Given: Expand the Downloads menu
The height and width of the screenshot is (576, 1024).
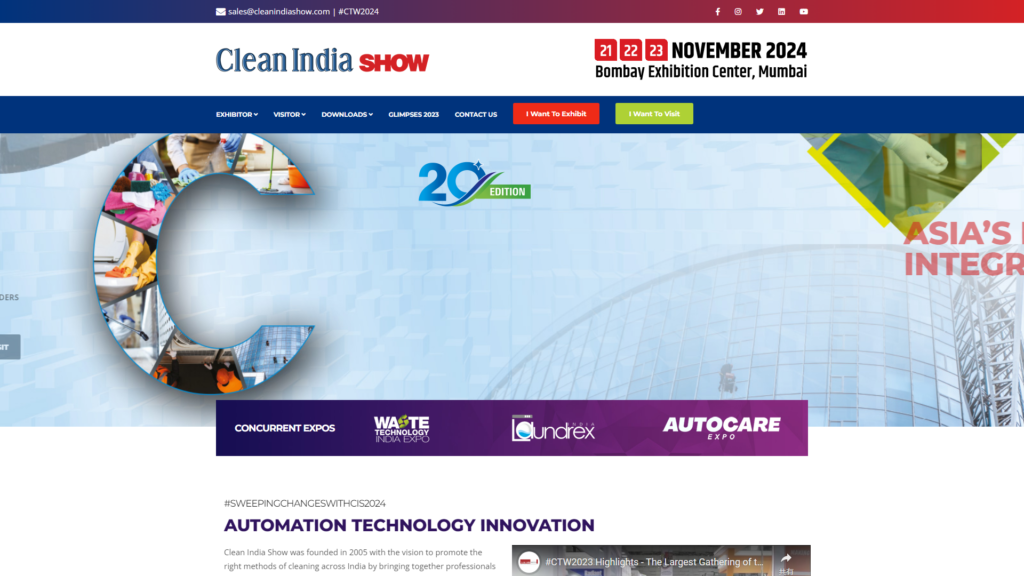Looking at the screenshot, I should tap(347, 114).
